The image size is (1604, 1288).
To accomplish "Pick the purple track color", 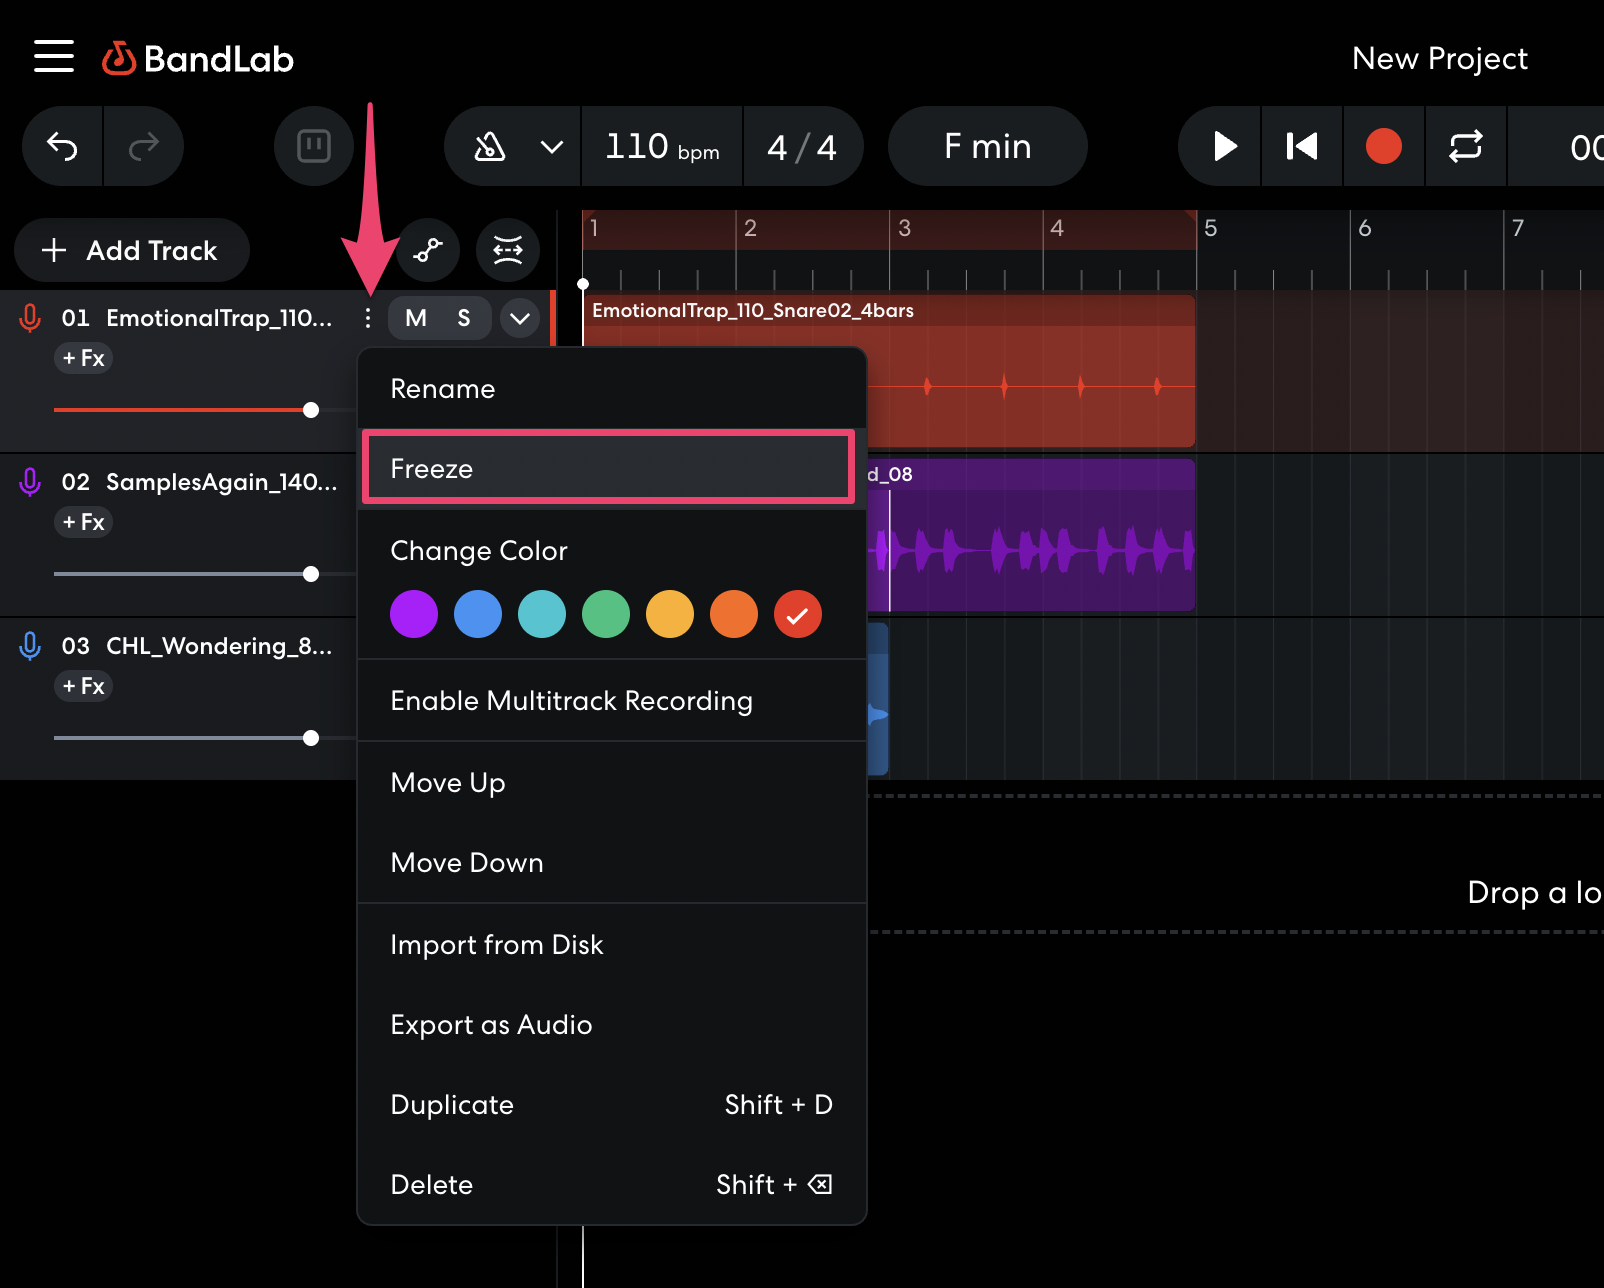I will [414, 614].
